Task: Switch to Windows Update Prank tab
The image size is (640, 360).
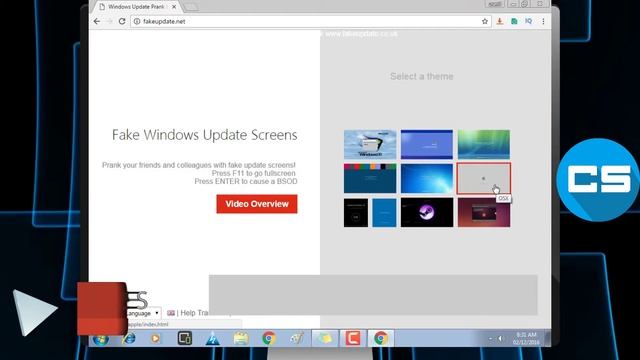Action: click(136, 7)
